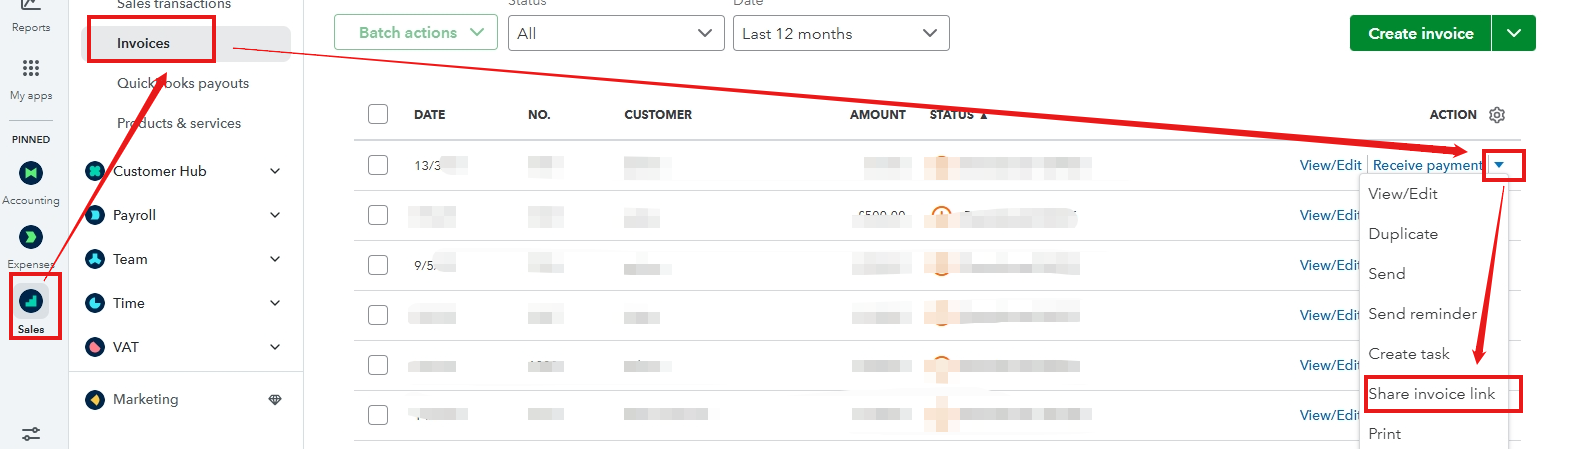Open the Batch actions dropdown
Viewport: 1570px width, 449px height.
click(415, 33)
